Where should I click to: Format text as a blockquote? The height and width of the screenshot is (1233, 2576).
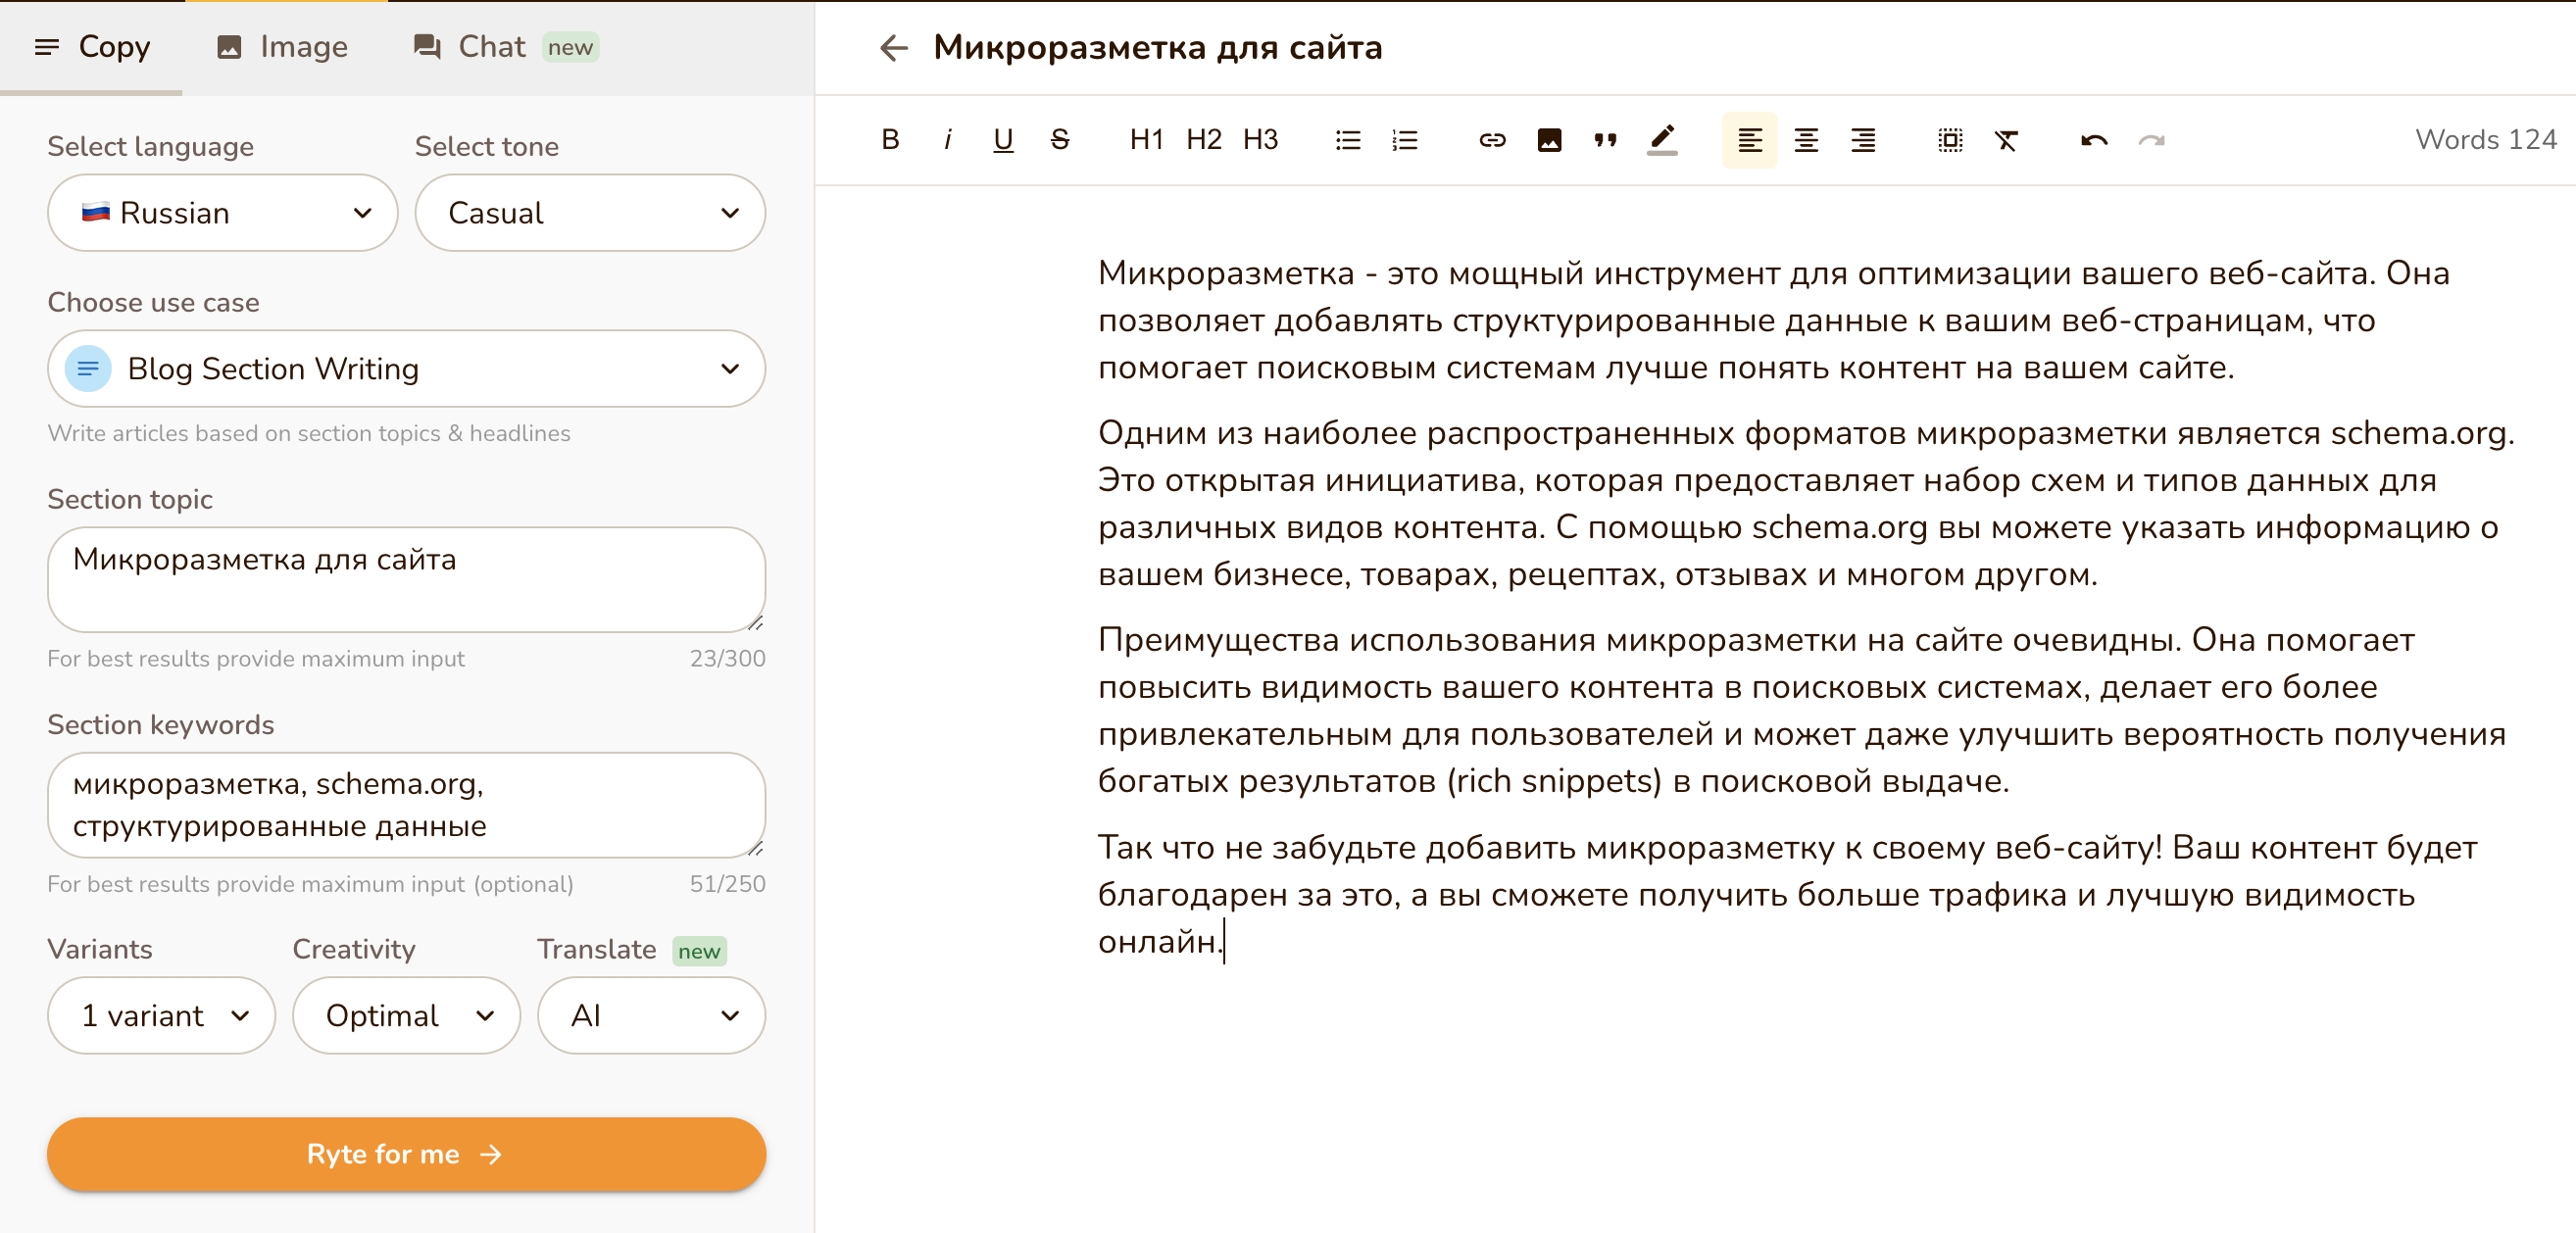(x=1605, y=140)
